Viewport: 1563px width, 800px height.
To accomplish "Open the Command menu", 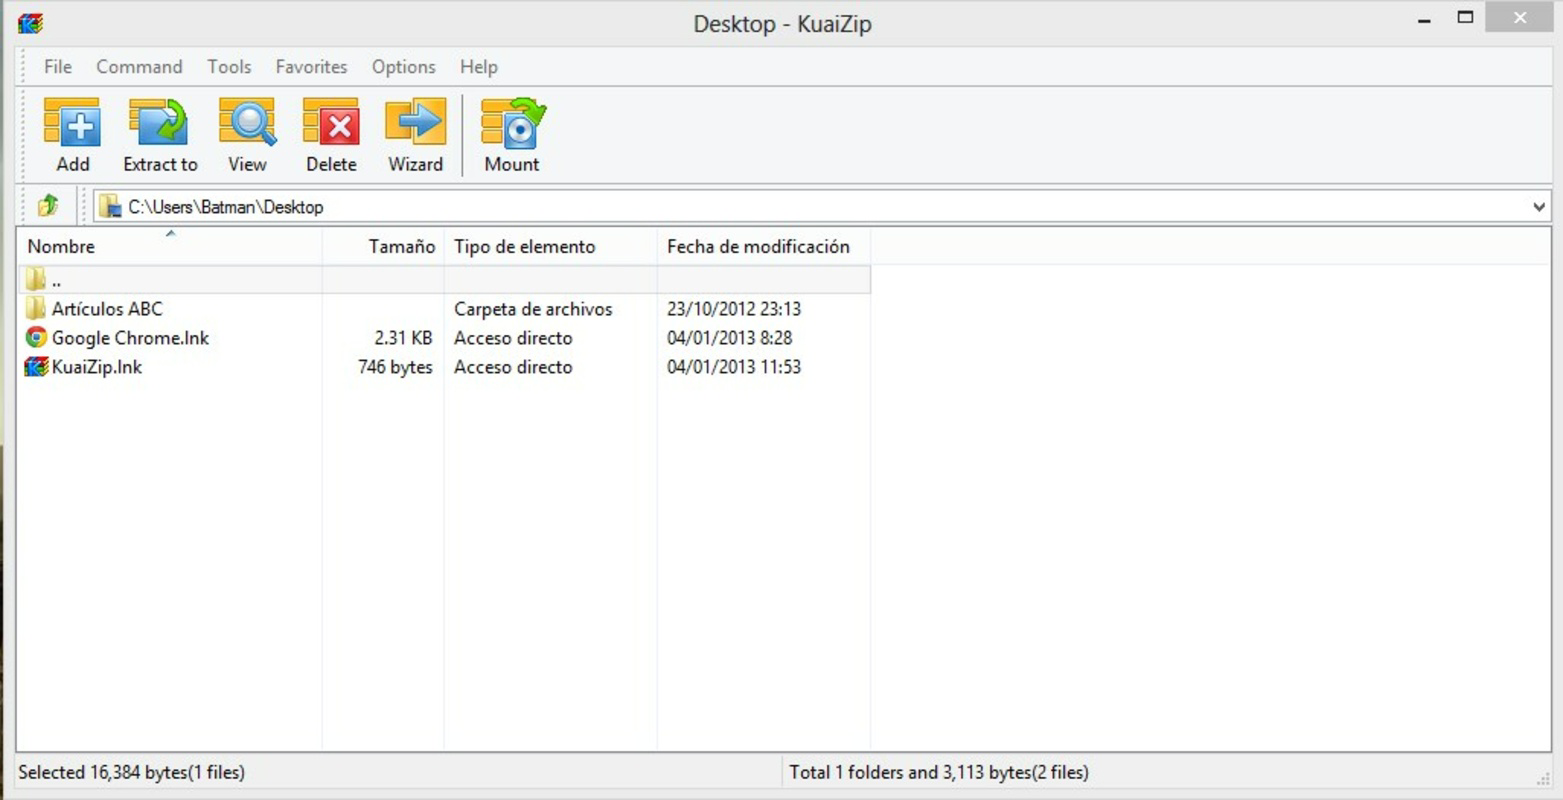I will (x=139, y=67).
